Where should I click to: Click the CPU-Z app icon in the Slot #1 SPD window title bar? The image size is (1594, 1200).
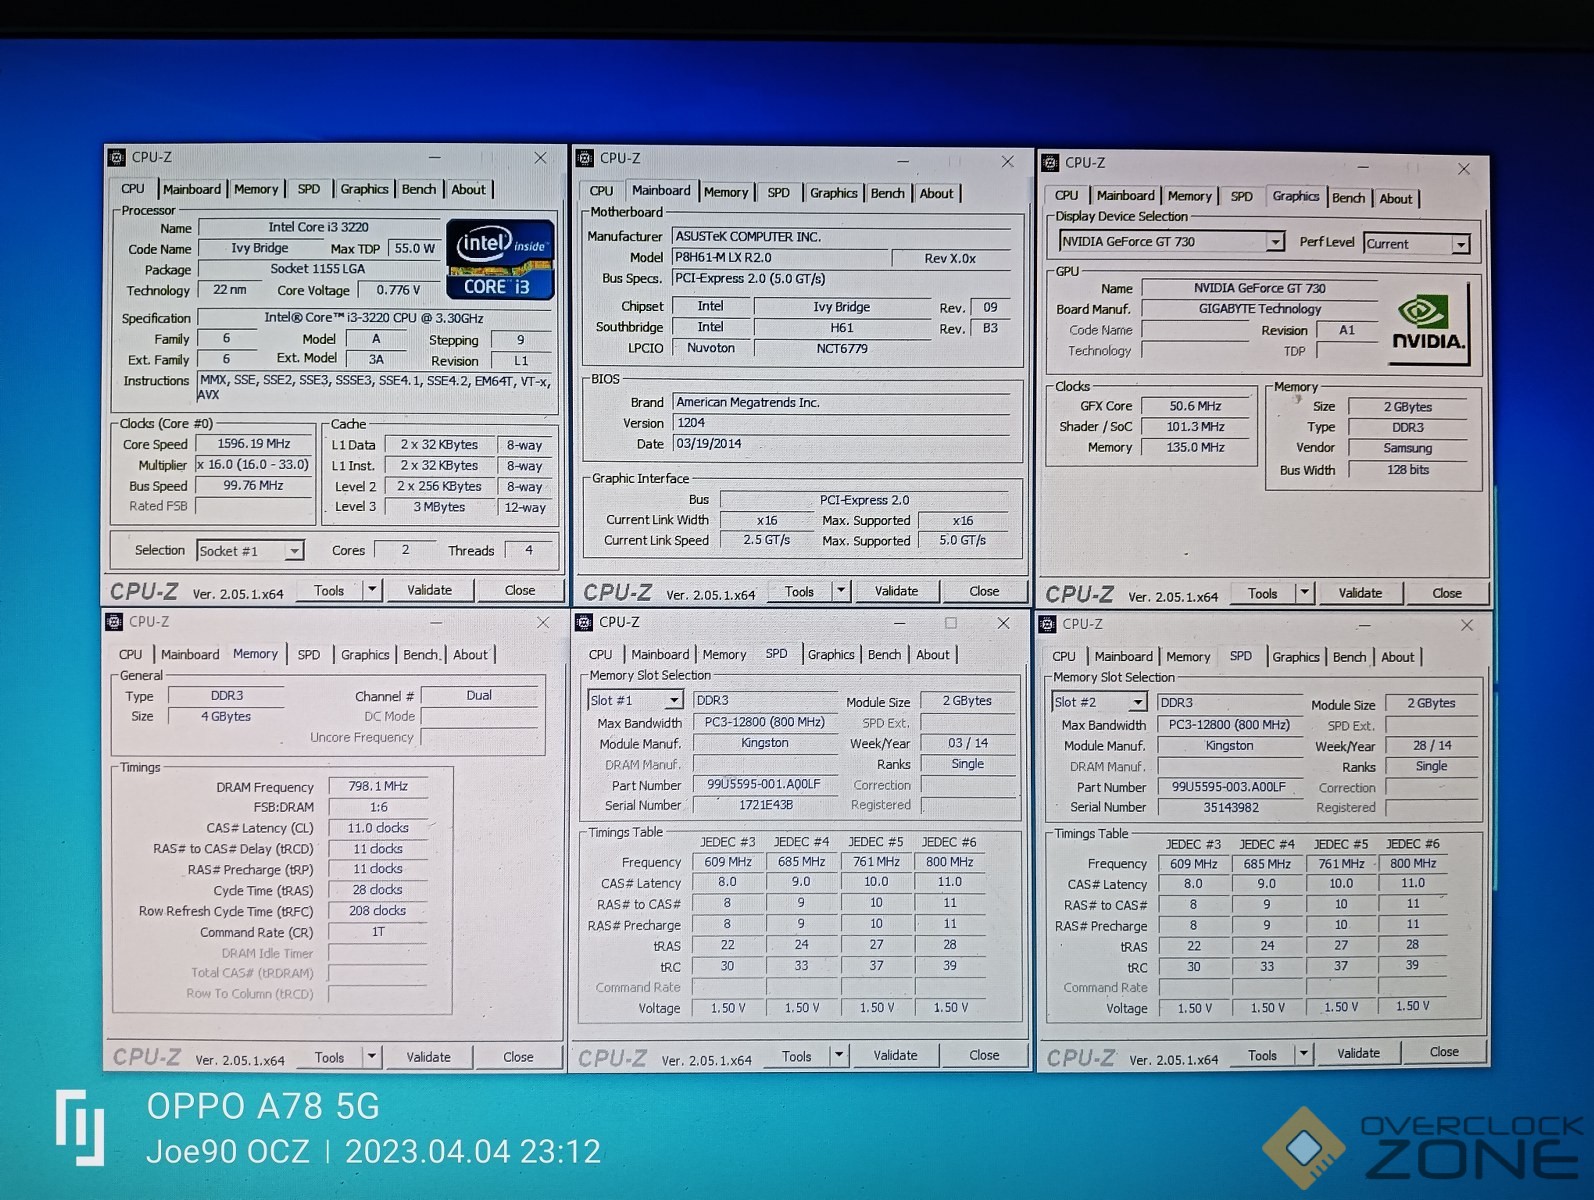coord(584,622)
